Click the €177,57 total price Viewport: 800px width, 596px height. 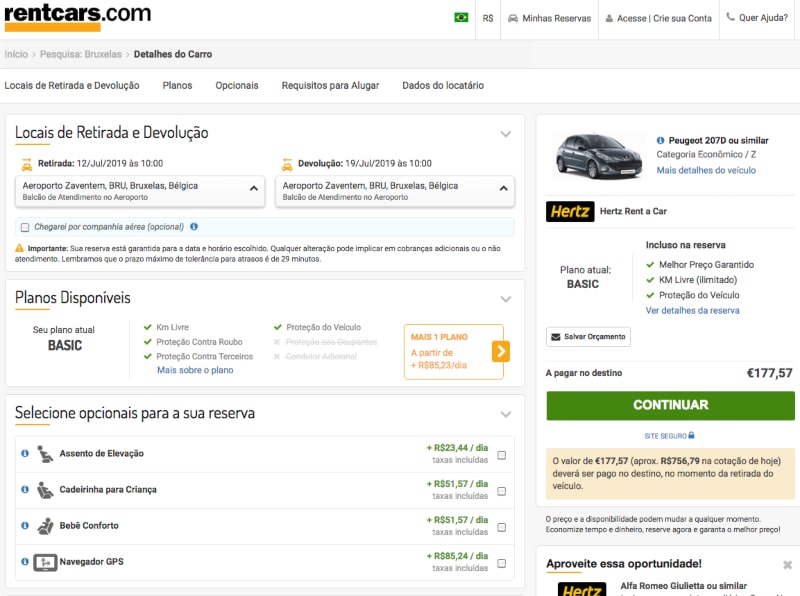(x=769, y=373)
